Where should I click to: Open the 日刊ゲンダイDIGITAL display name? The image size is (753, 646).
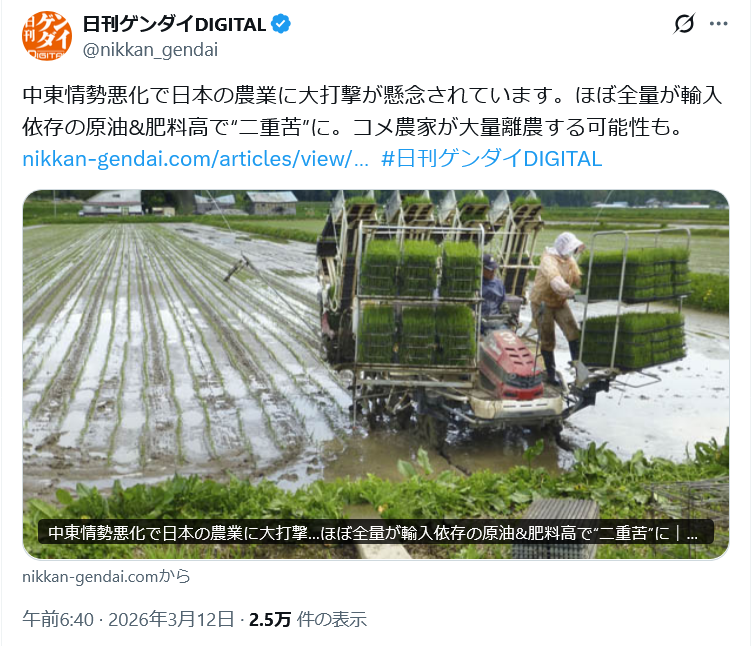click(174, 24)
